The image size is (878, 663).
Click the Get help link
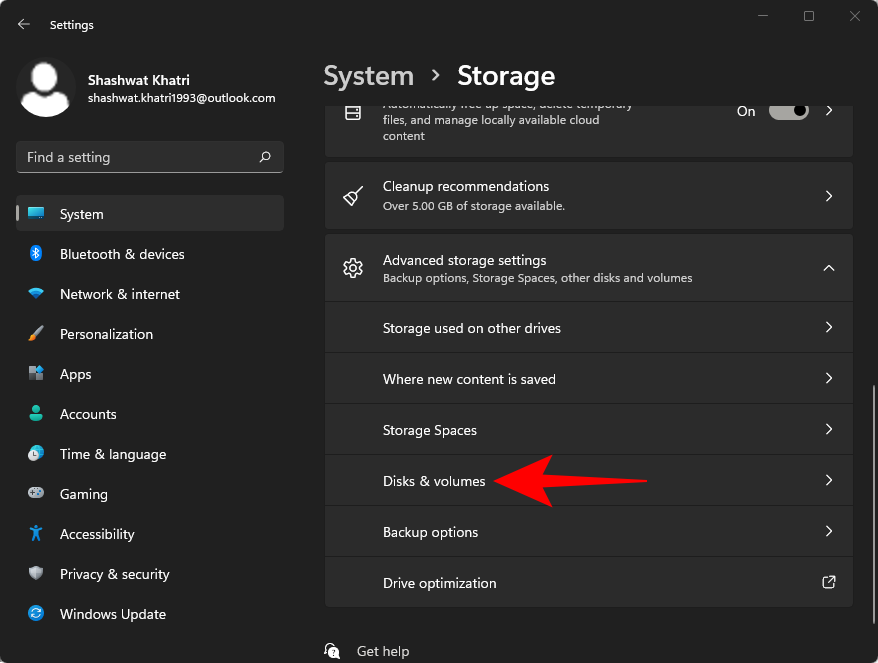click(x=382, y=651)
